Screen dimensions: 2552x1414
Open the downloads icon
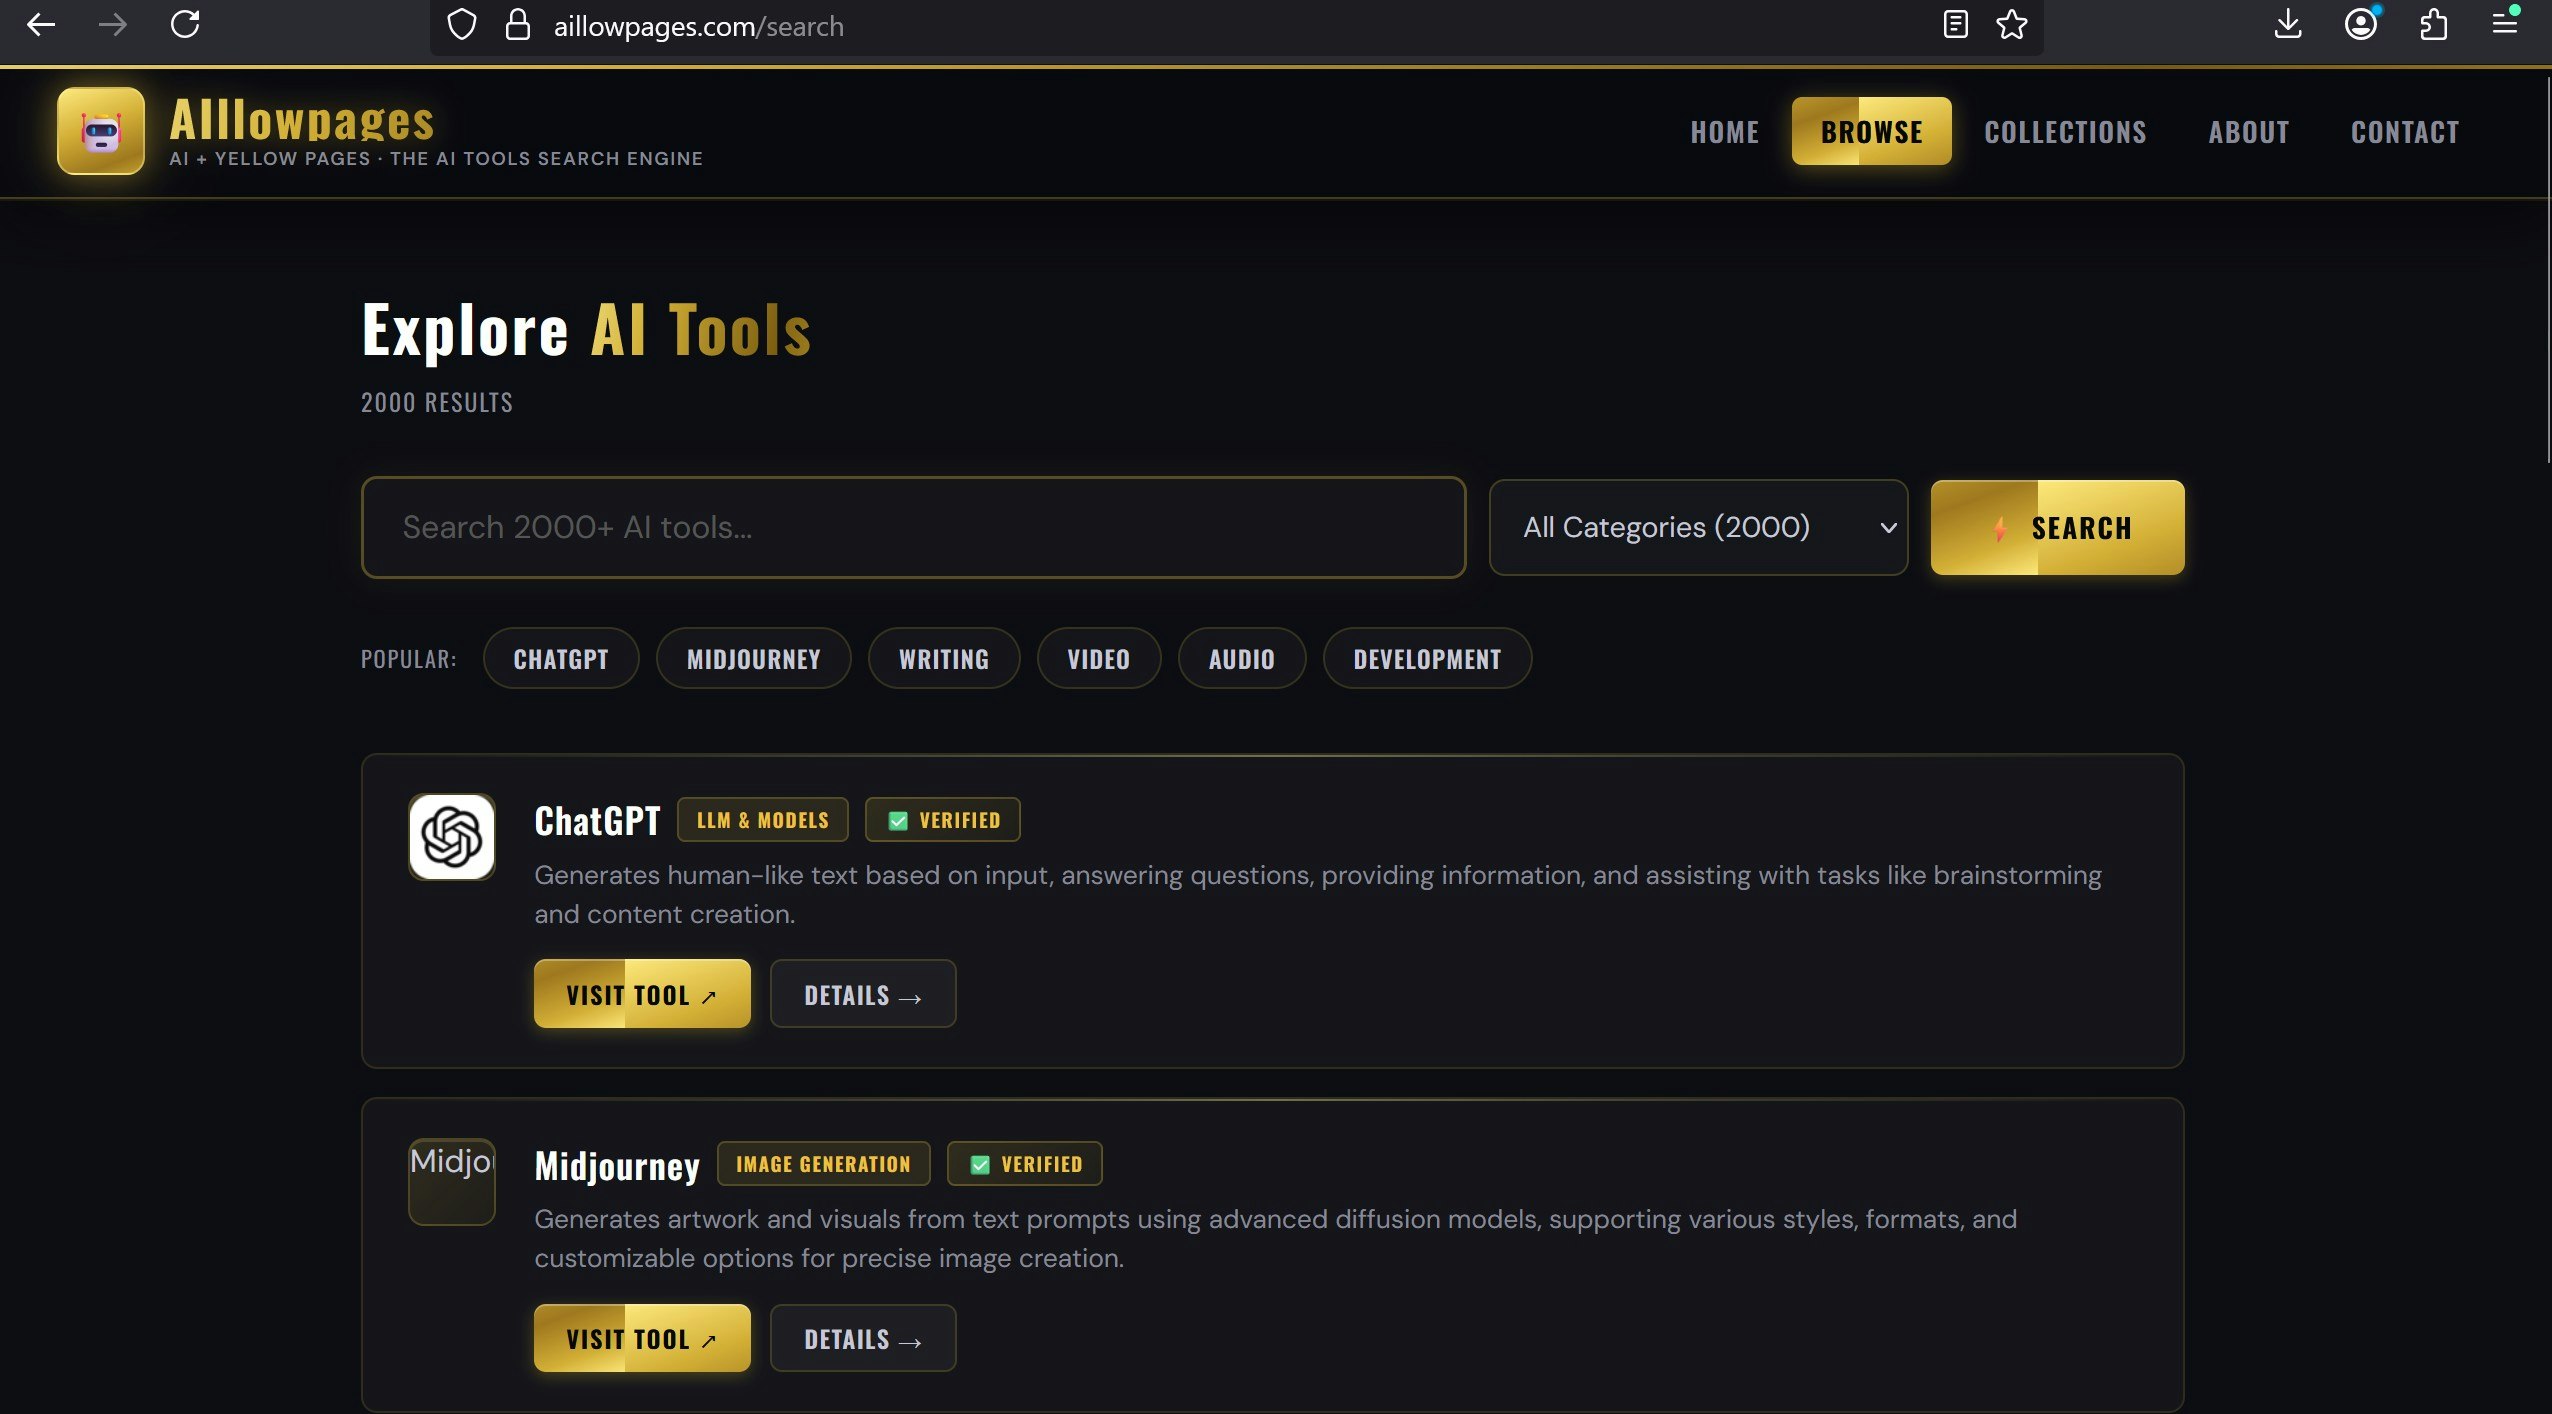tap(2288, 25)
